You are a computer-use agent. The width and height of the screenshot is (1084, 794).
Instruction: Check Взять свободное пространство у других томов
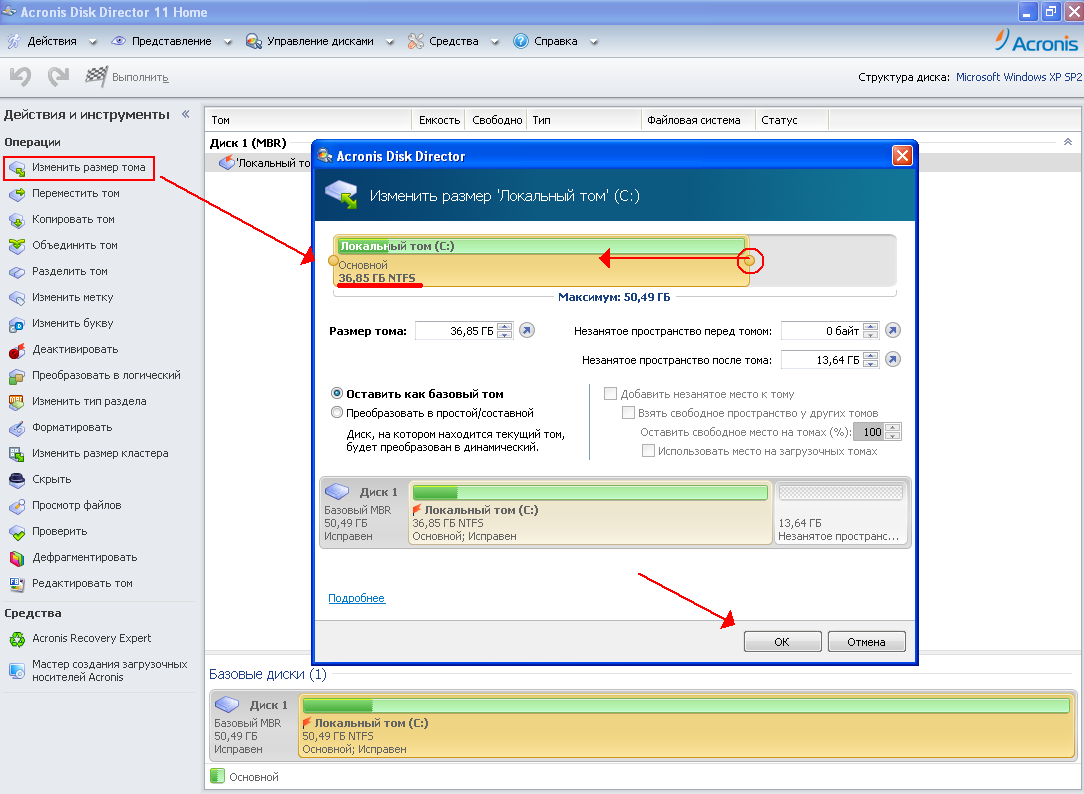click(628, 413)
